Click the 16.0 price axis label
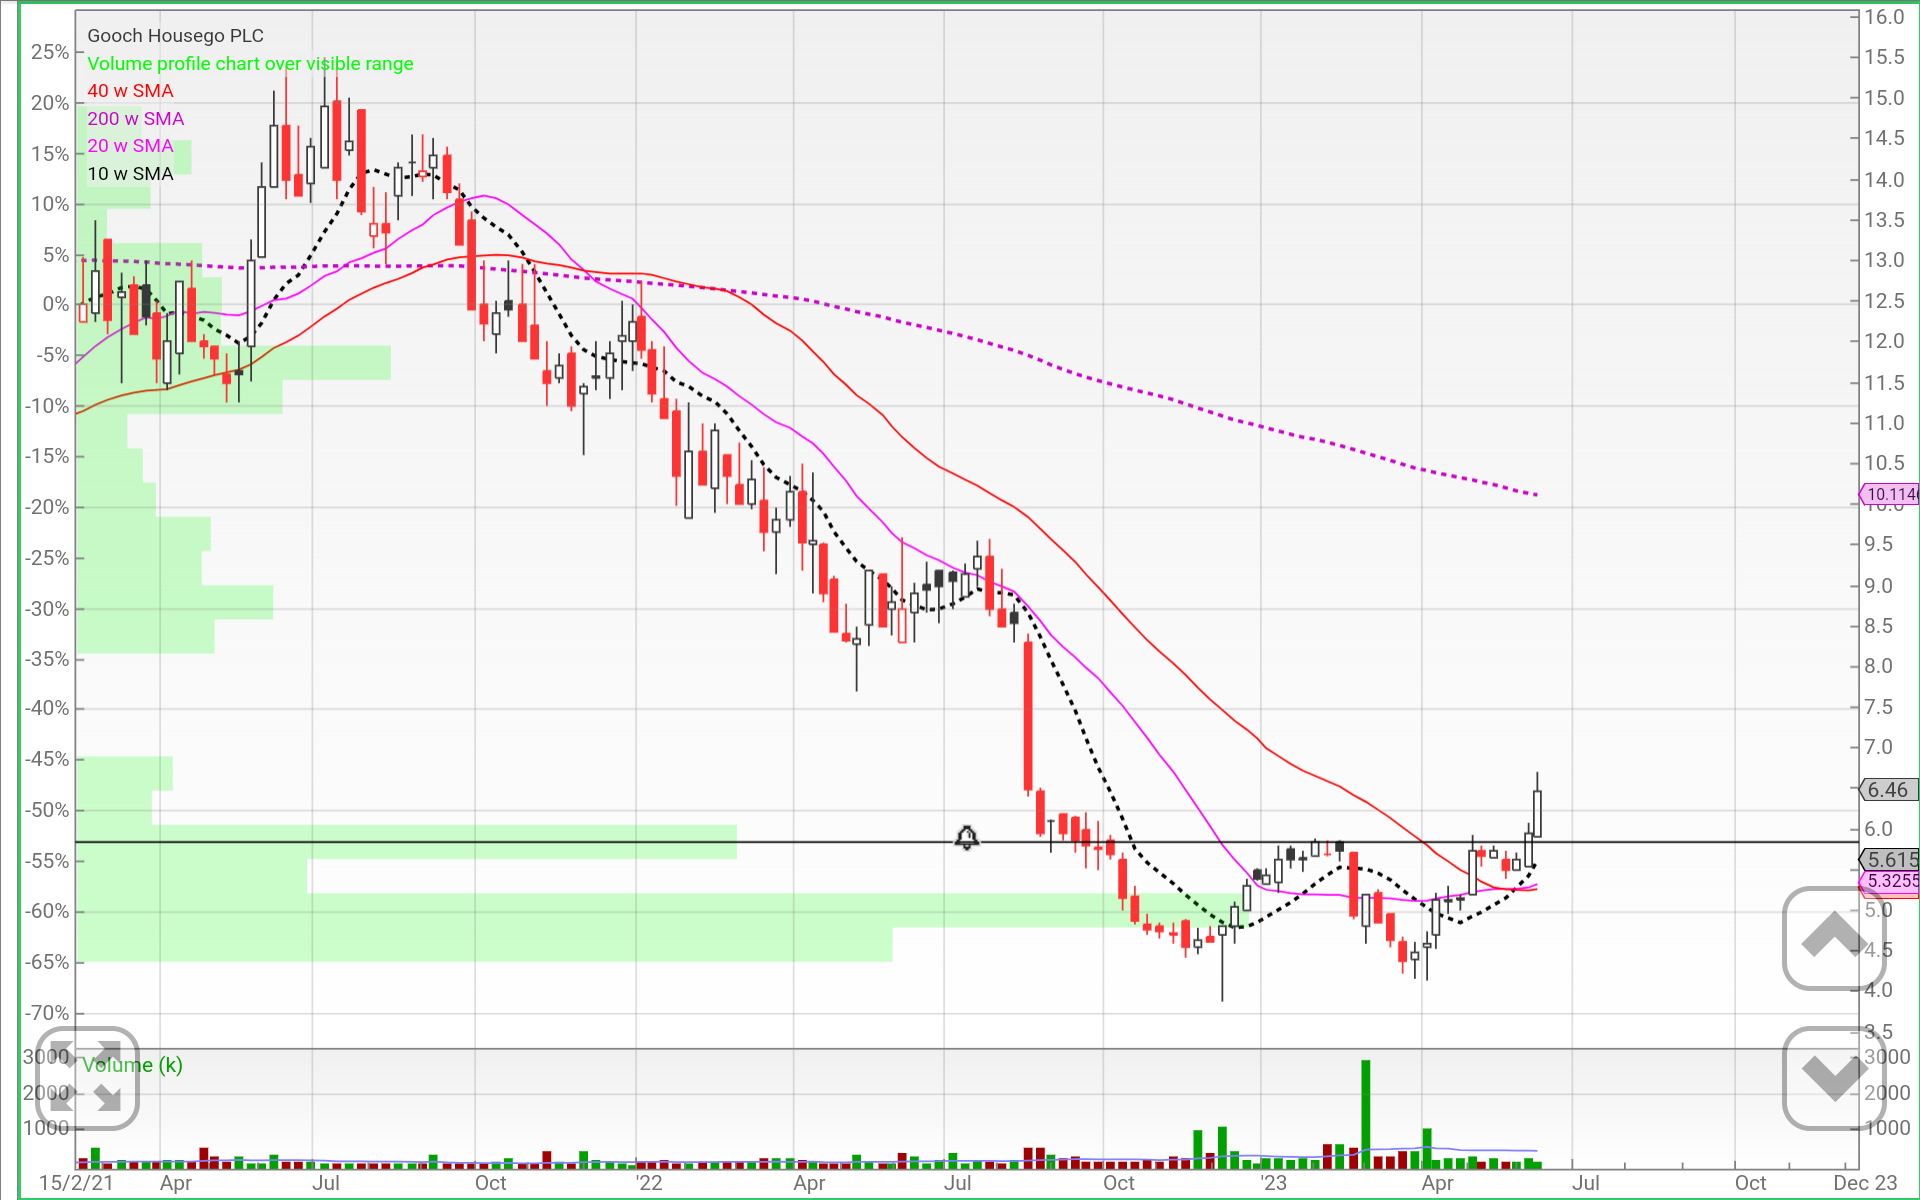Viewport: 1920px width, 1200px height. point(1883,17)
